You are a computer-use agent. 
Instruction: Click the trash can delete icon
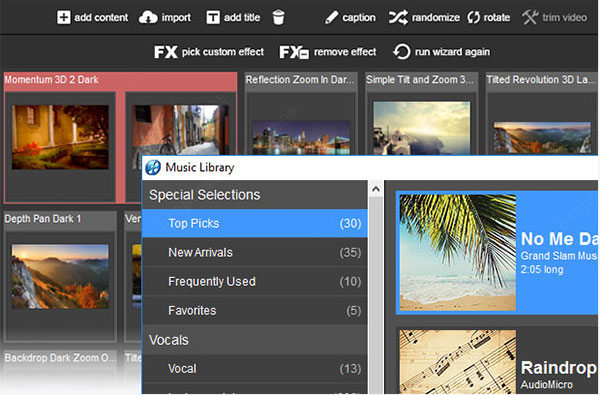[279, 18]
